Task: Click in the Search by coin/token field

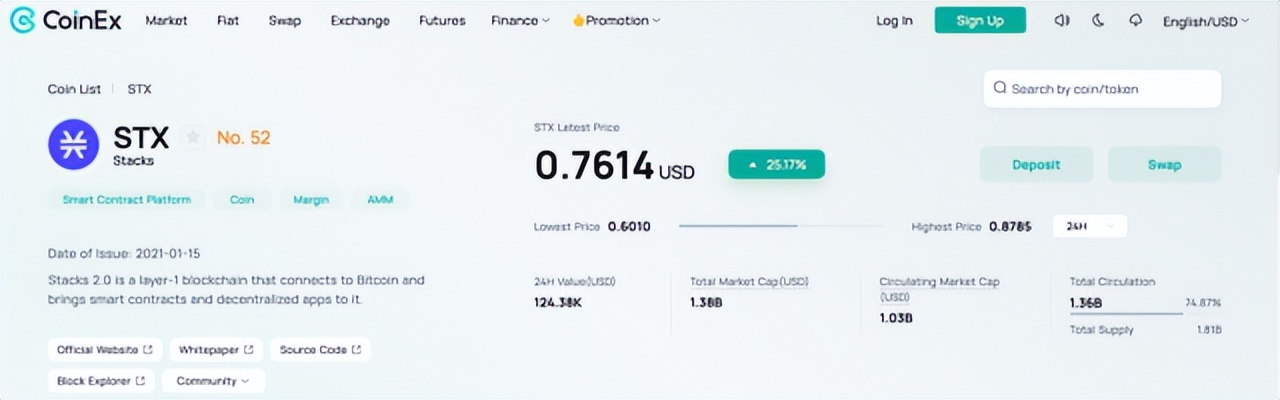Action: coord(1102,89)
